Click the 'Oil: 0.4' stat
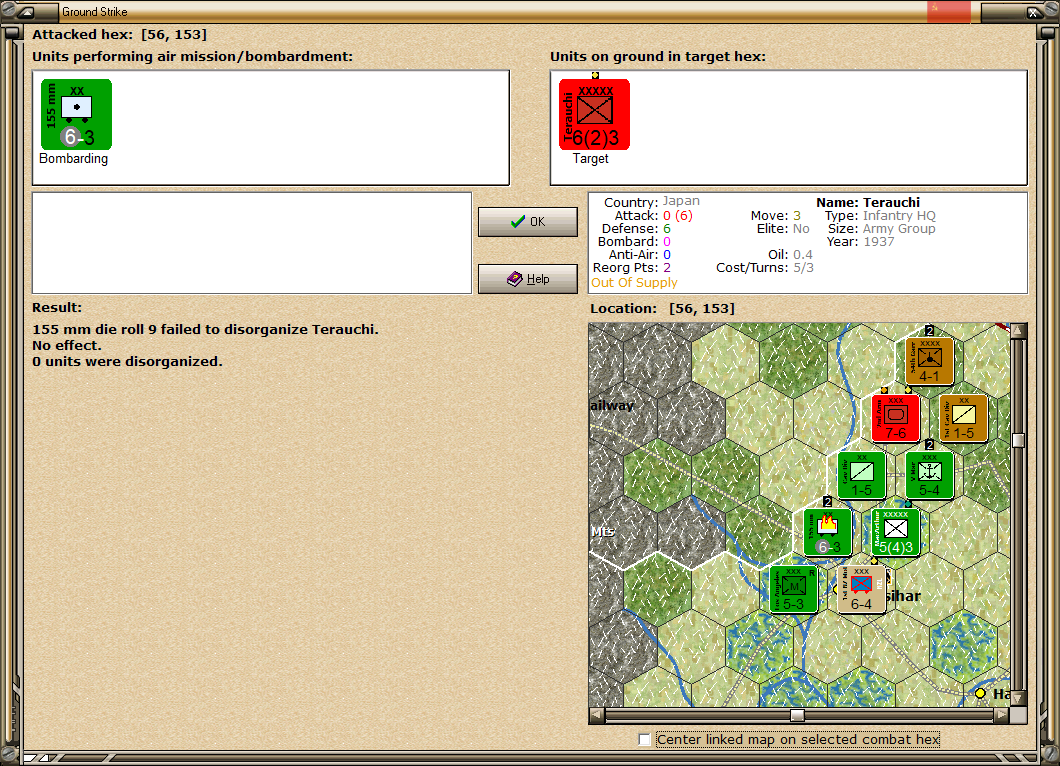Image resolution: width=1060 pixels, height=766 pixels. point(790,255)
